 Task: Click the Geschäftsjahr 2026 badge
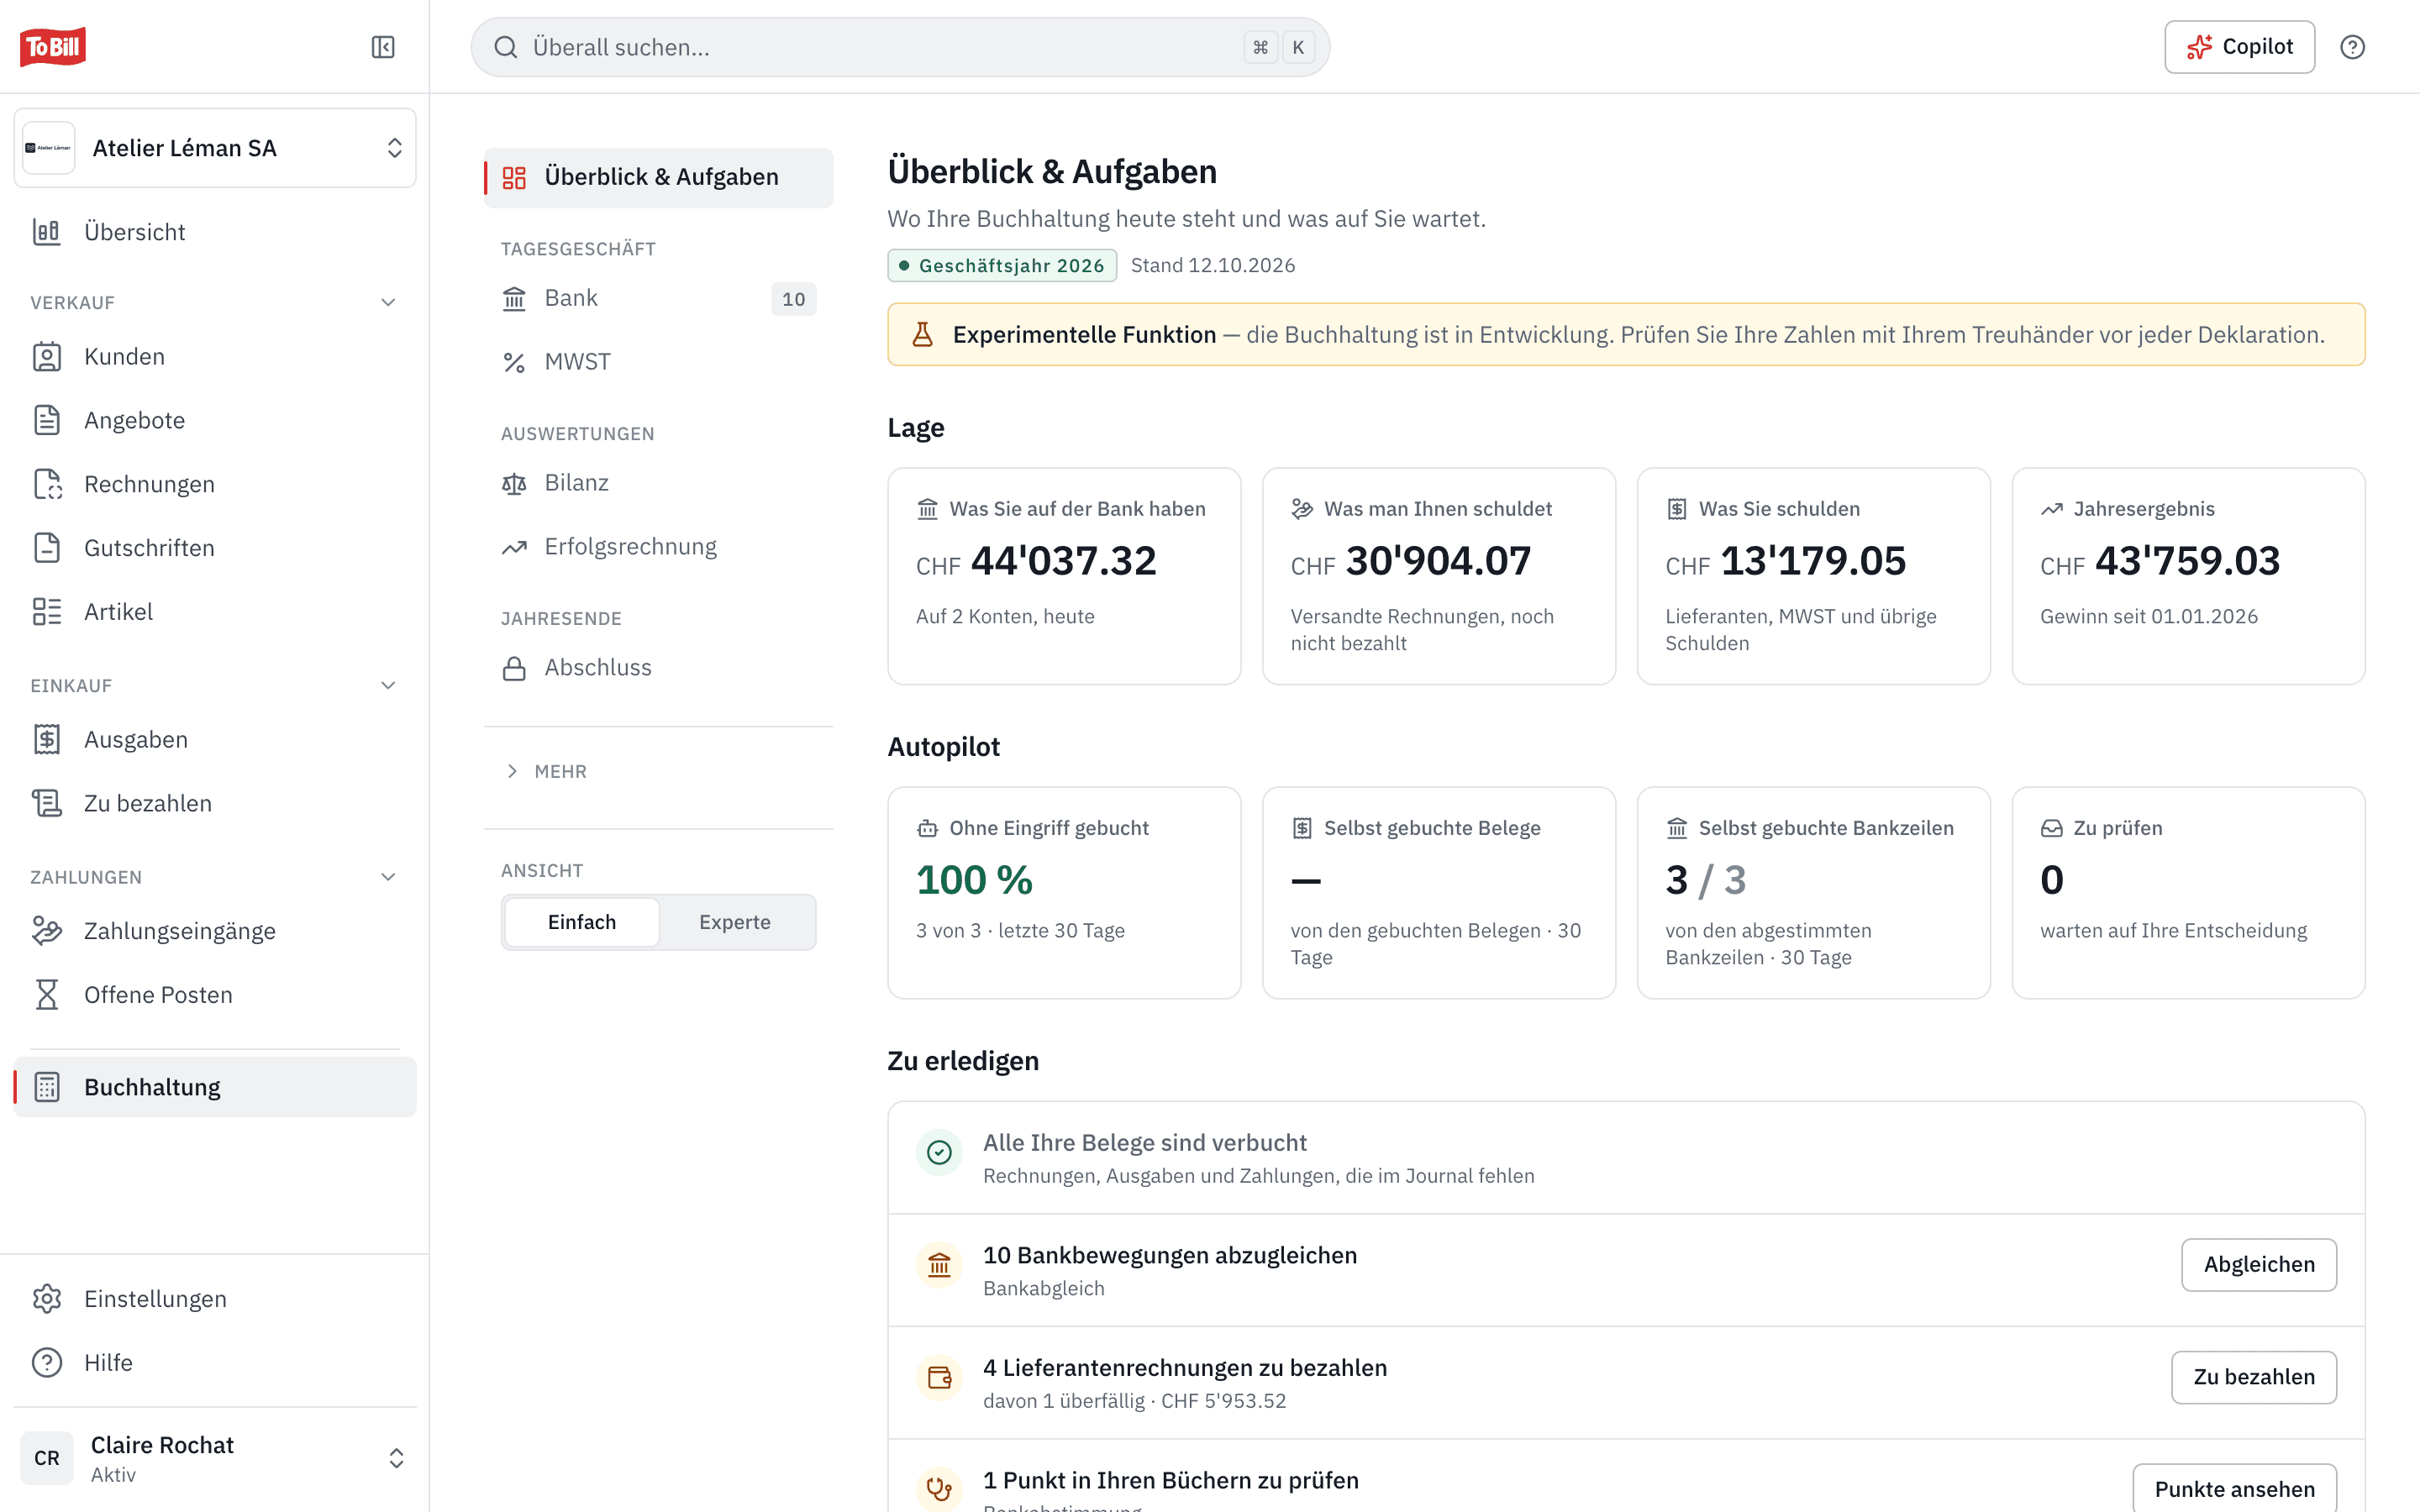tap(1002, 266)
